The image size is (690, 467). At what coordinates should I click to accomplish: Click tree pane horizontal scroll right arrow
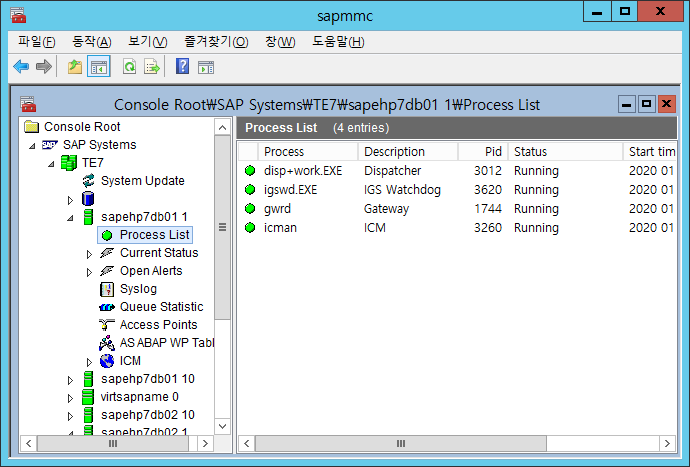click(205, 443)
